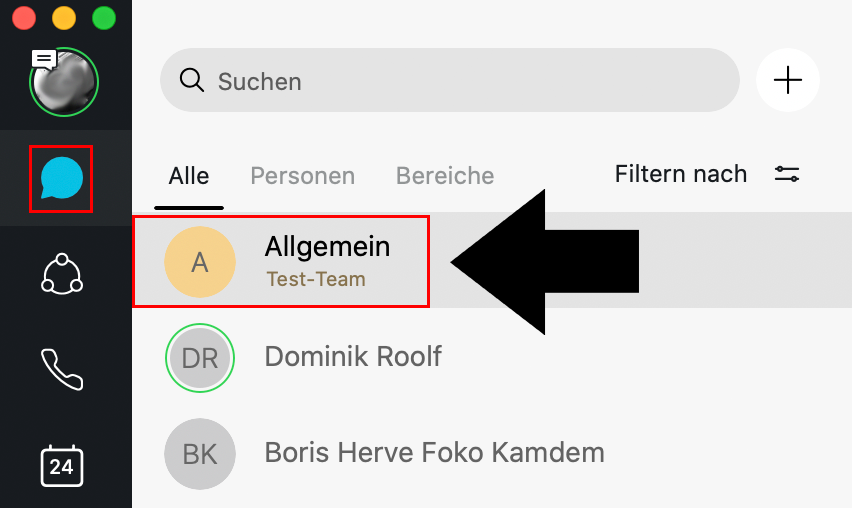The width and height of the screenshot is (852, 508).
Task: Switch to the Alle tab
Action: pyautogui.click(x=189, y=176)
